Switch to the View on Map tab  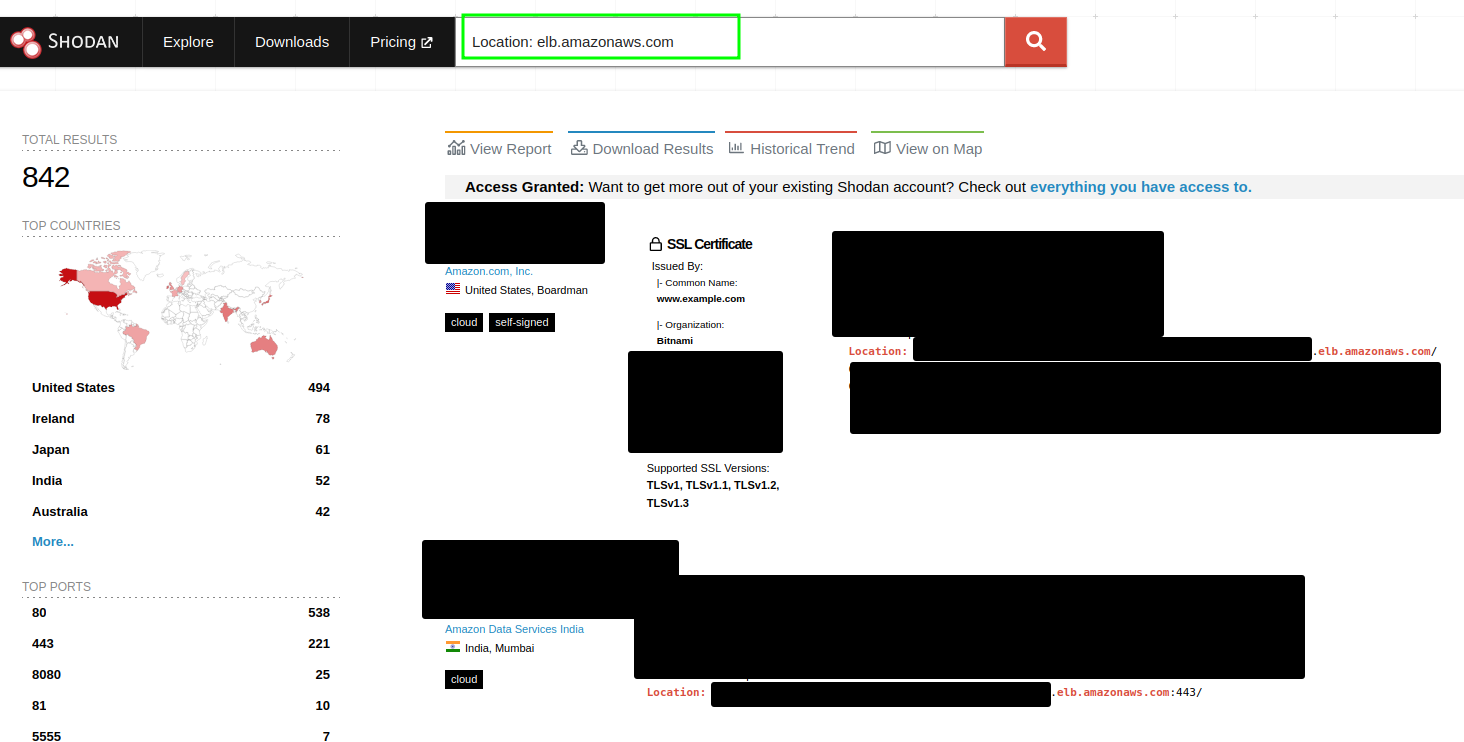point(938,147)
